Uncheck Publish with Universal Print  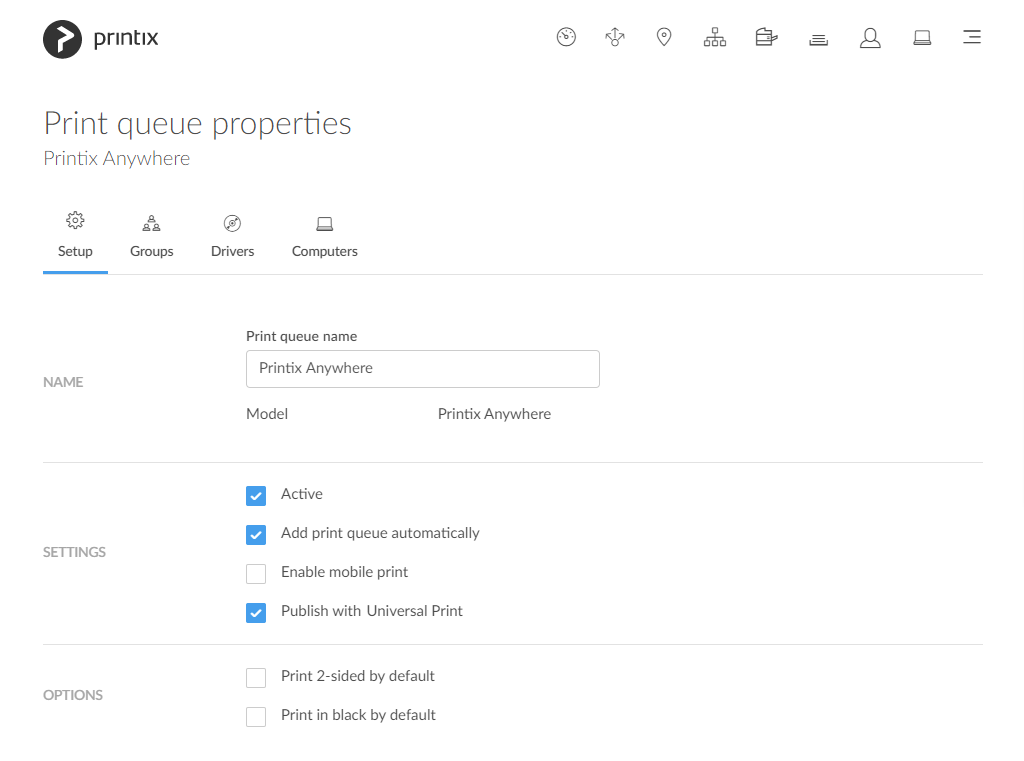pyautogui.click(x=256, y=613)
